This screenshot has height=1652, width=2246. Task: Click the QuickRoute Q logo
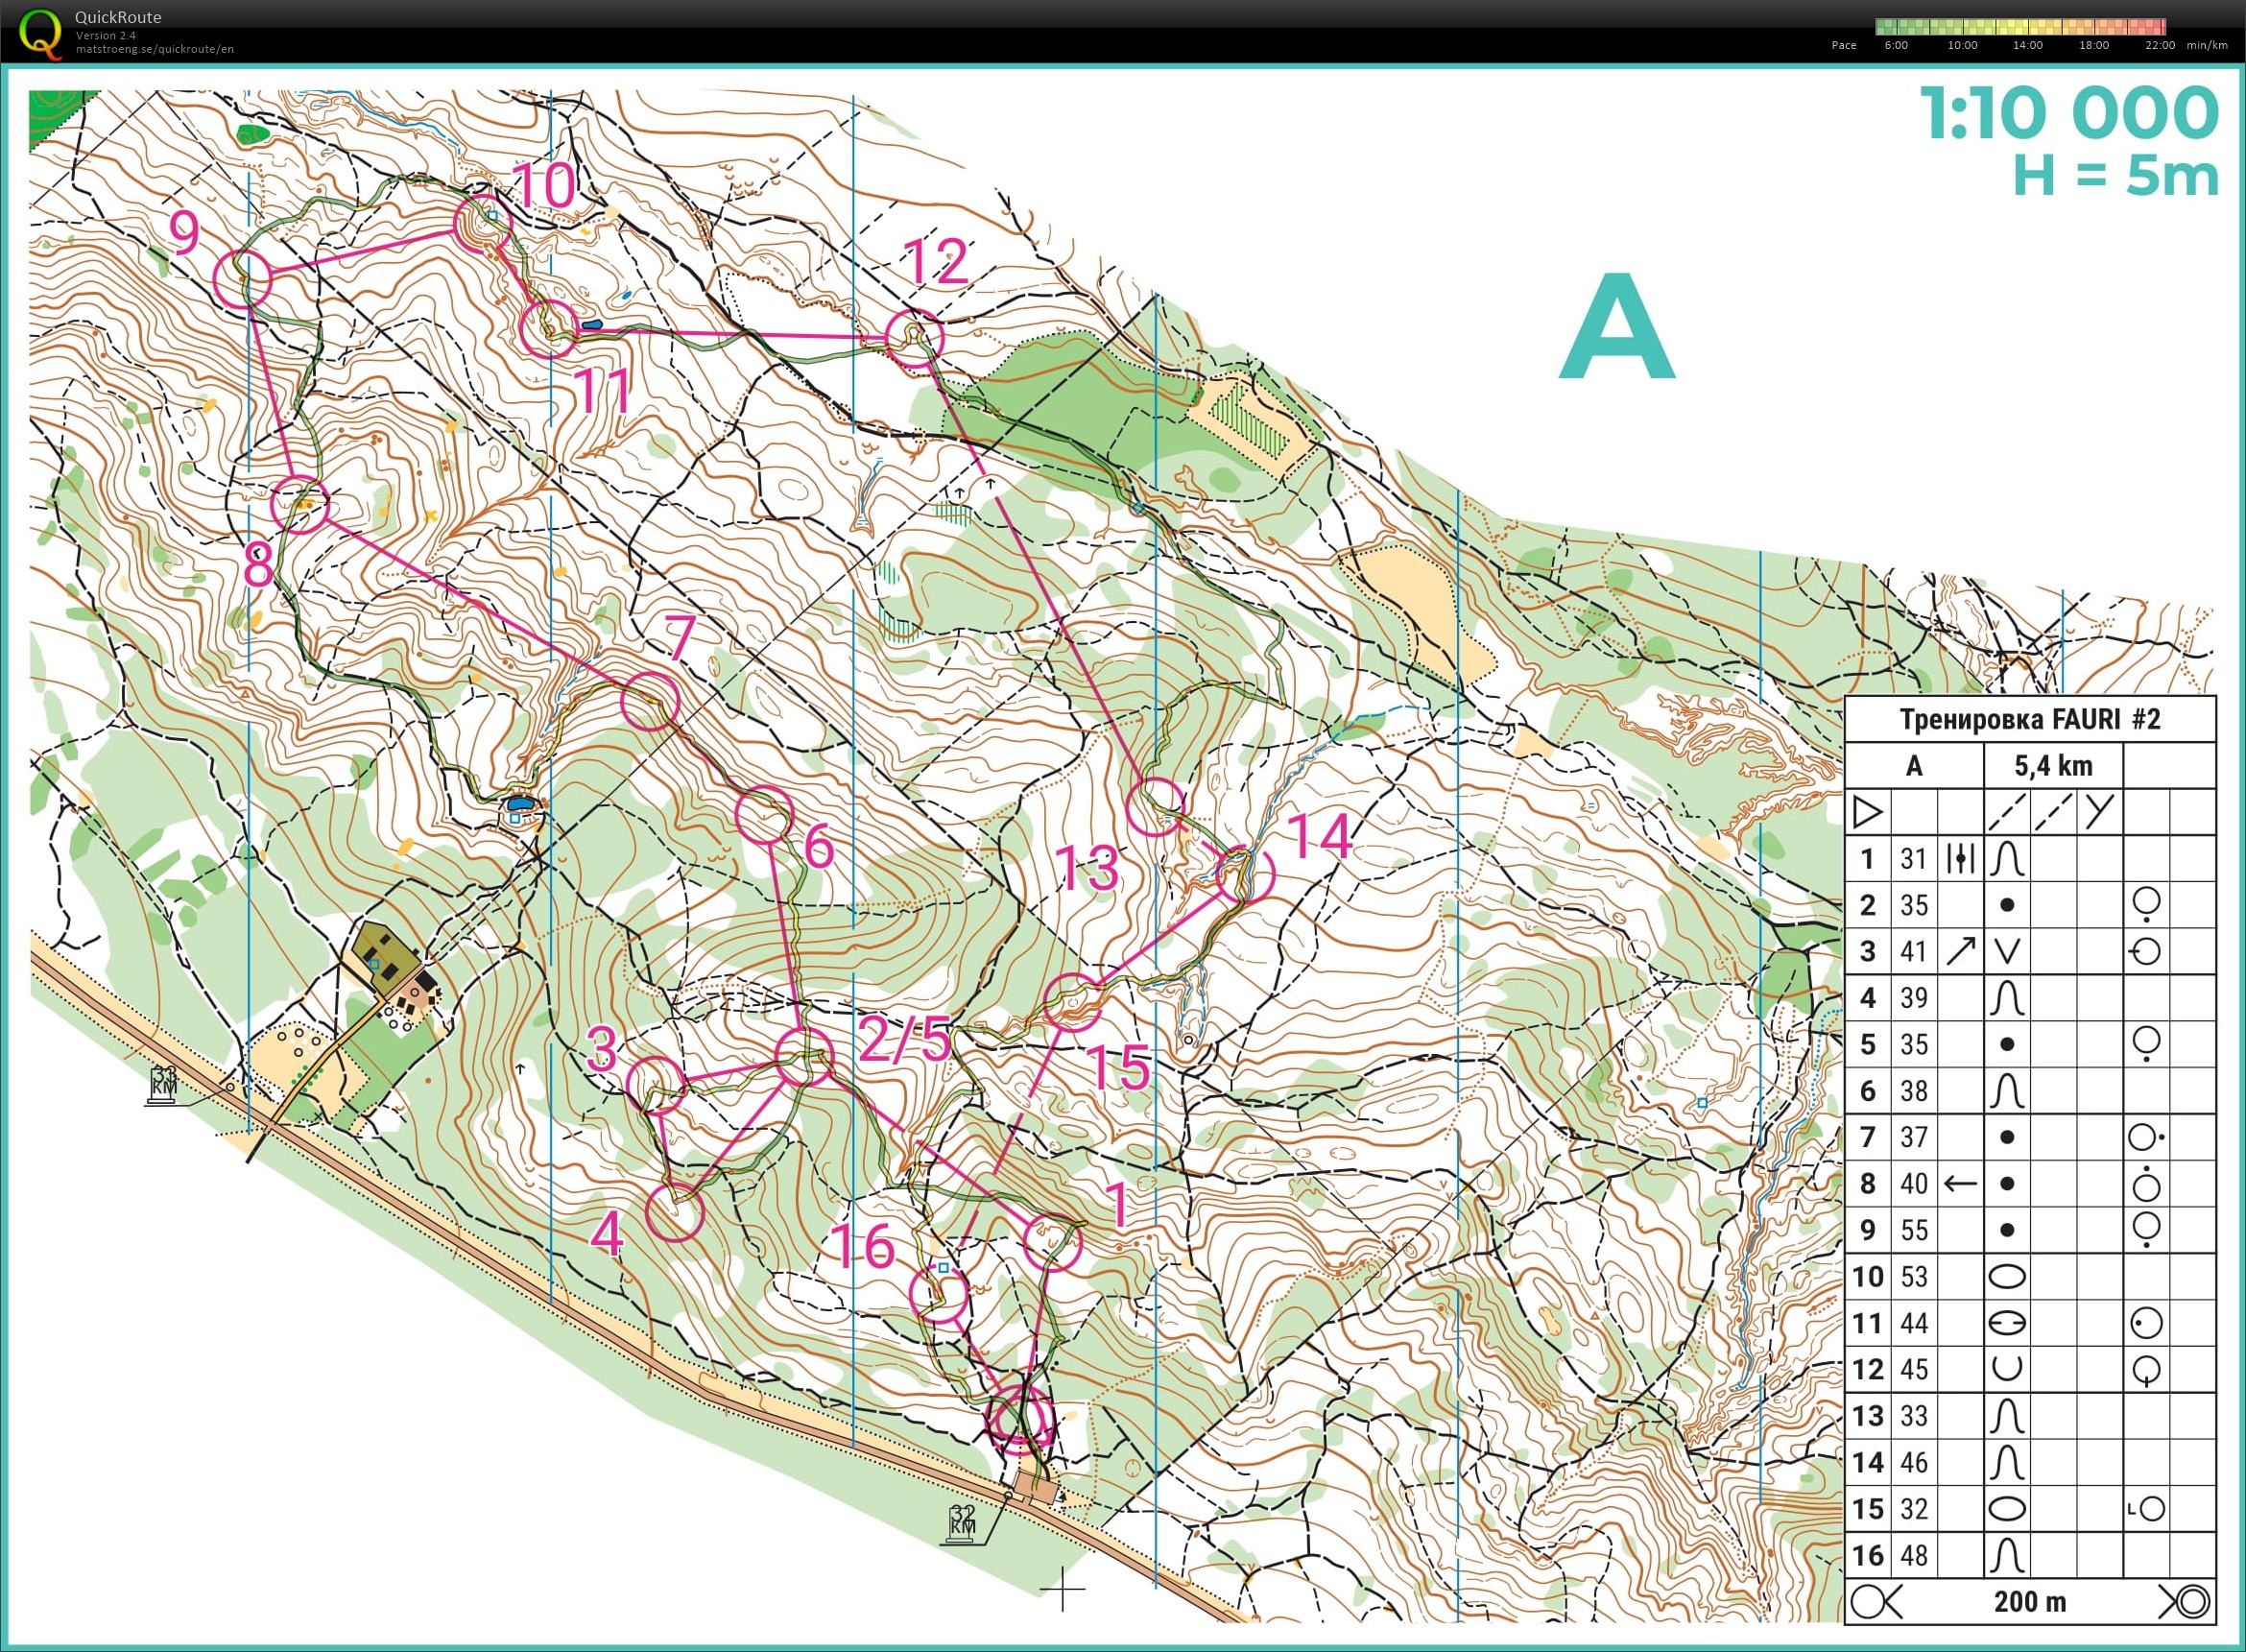point(40,33)
